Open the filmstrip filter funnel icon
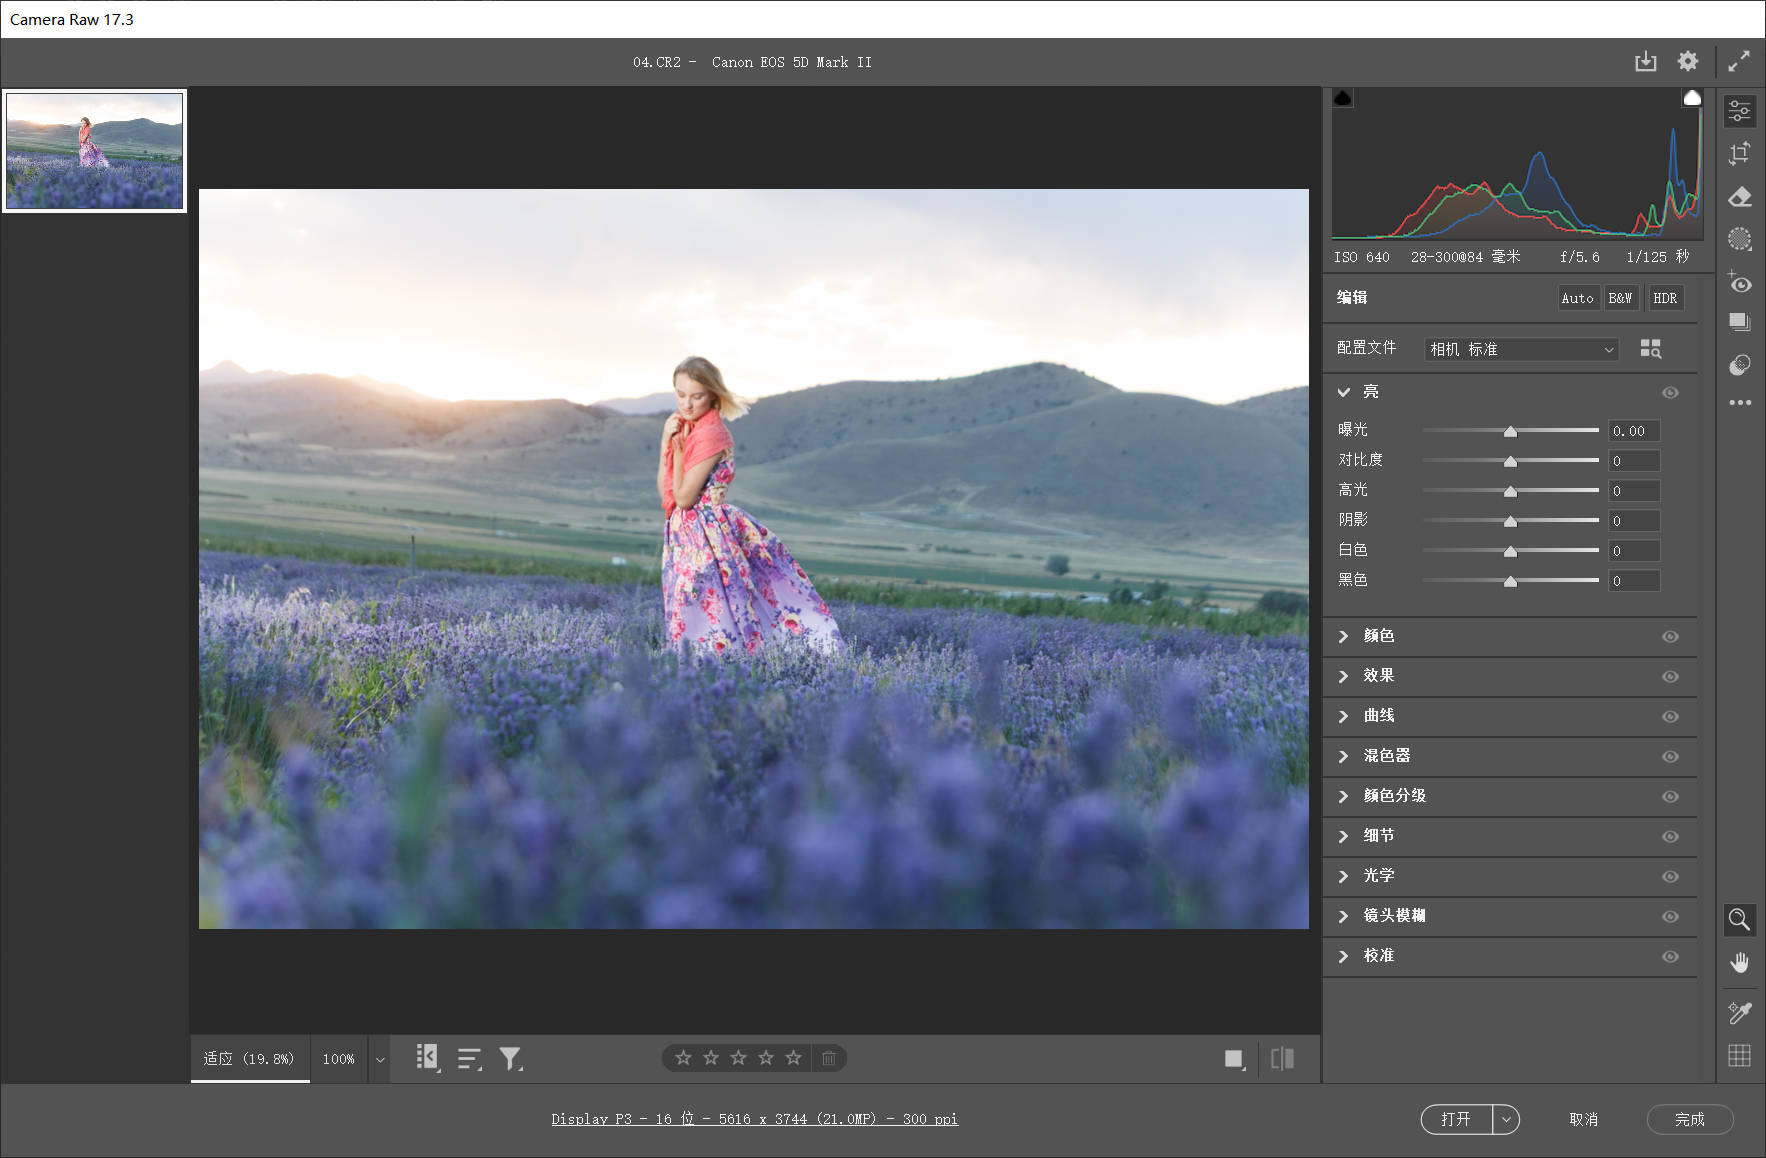Viewport: 1766px width, 1158px height. [511, 1058]
